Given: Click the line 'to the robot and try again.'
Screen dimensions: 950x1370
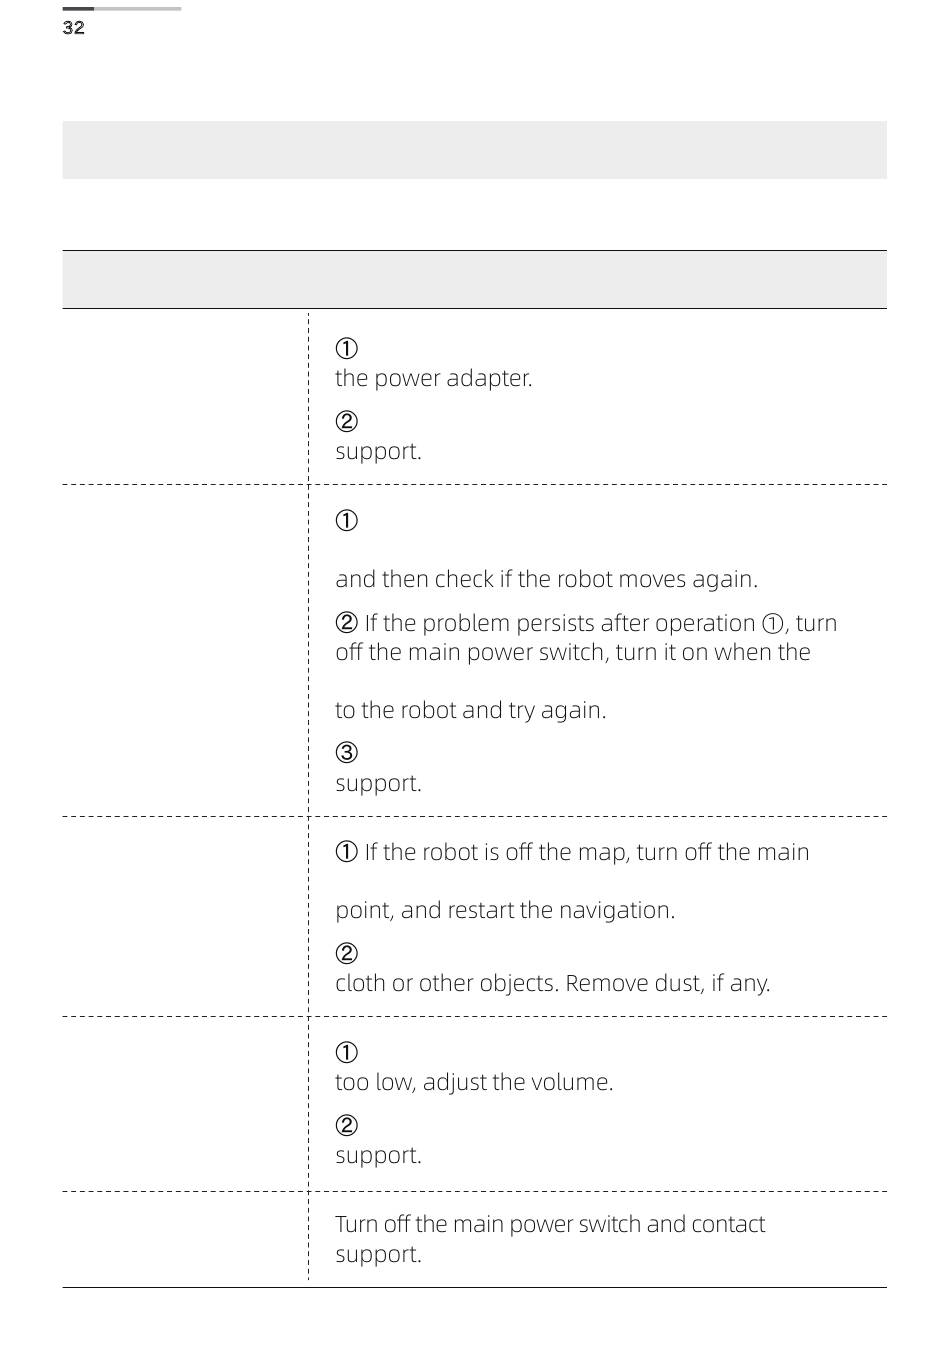Looking at the screenshot, I should pyautogui.click(x=471, y=710).
